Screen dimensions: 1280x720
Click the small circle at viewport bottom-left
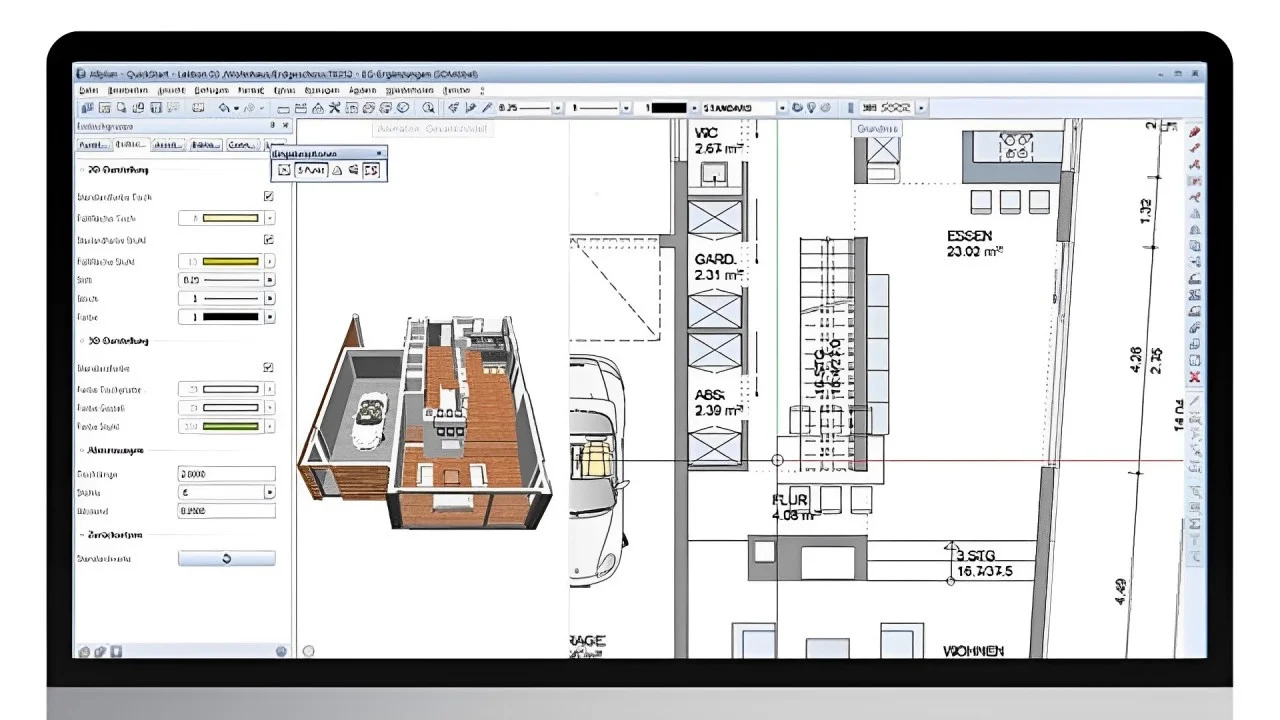pyautogui.click(x=308, y=651)
